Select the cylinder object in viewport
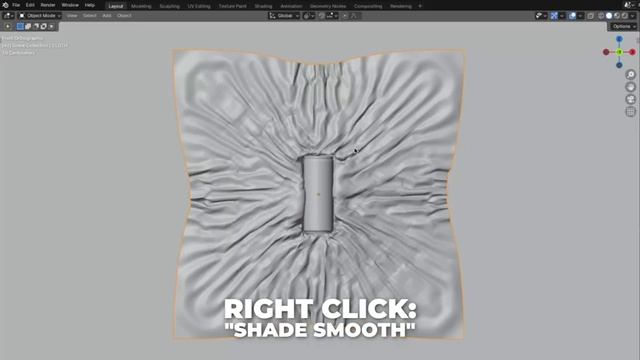 coord(318,194)
